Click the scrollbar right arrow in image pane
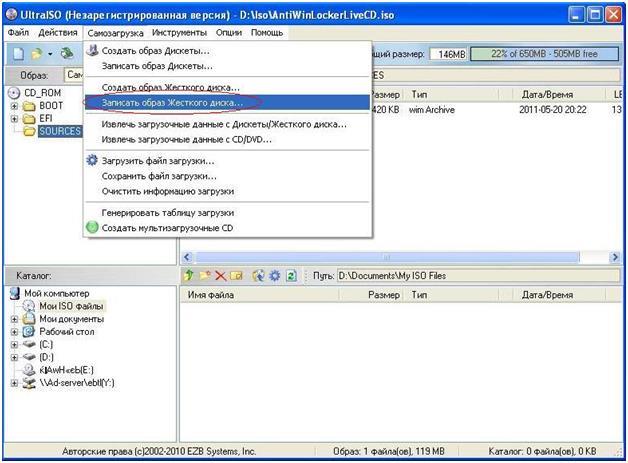Viewport: 628px width, 463px height. click(615, 257)
